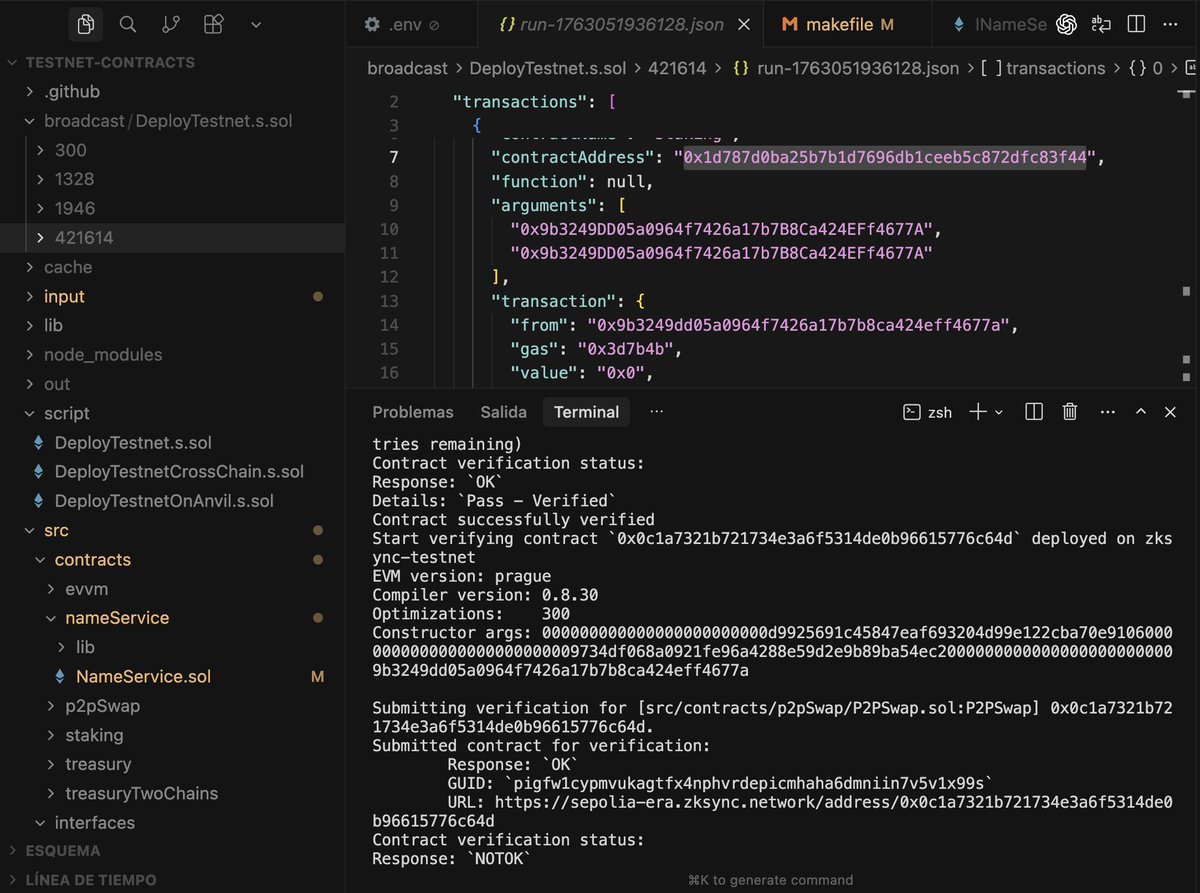
Task: Expand folder 1946
Action: 172,208
